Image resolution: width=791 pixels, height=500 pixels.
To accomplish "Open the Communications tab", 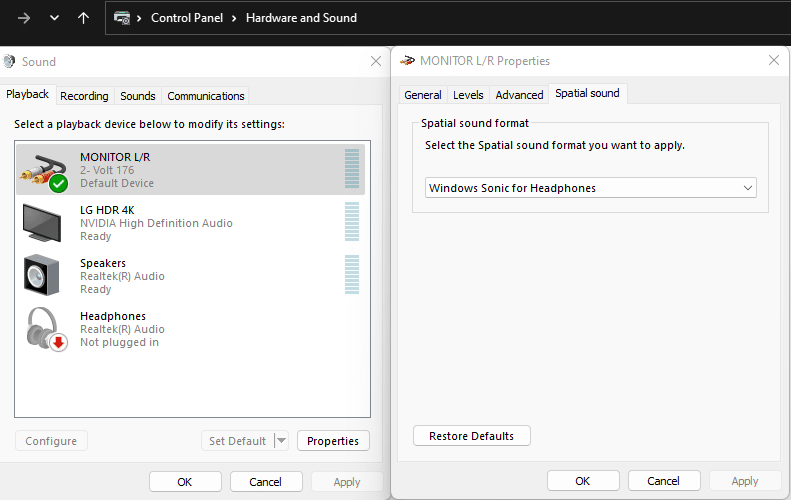I will (205, 96).
